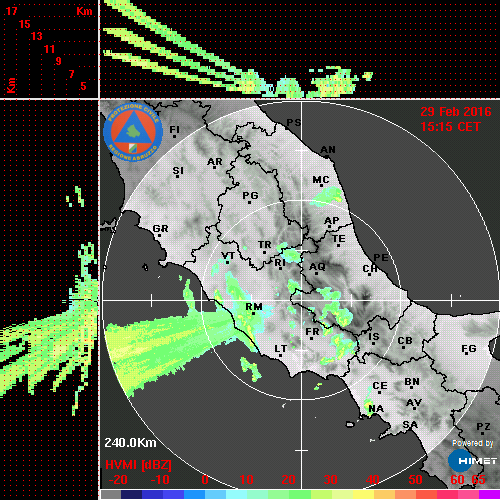This screenshot has height=500, width=500.
Task: Click the '11' km height label
Action: 49,49
